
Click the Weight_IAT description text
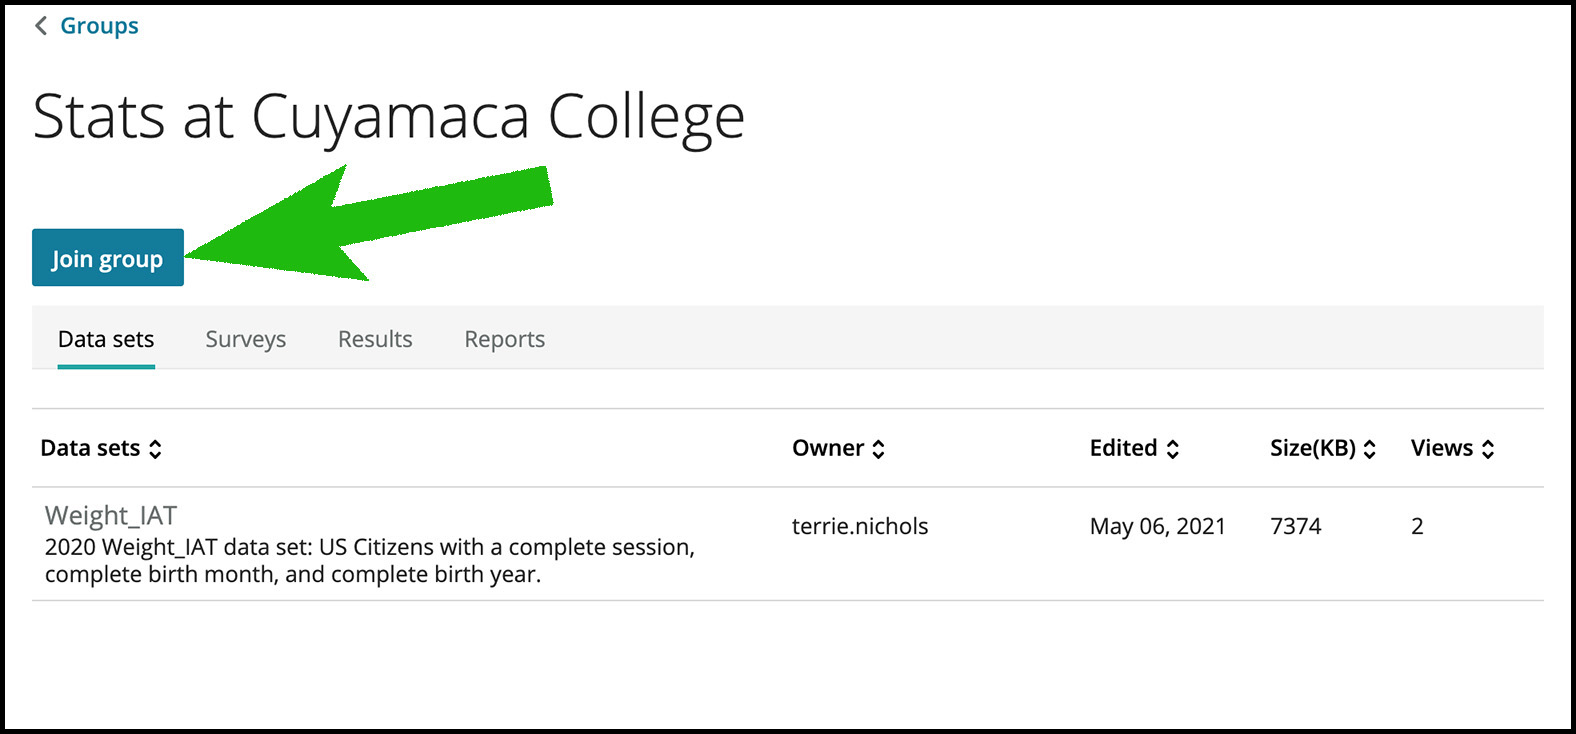coord(370,561)
